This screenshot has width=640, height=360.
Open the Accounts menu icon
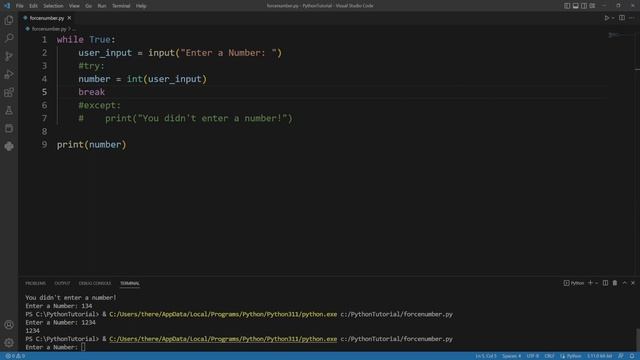[x=9, y=325]
